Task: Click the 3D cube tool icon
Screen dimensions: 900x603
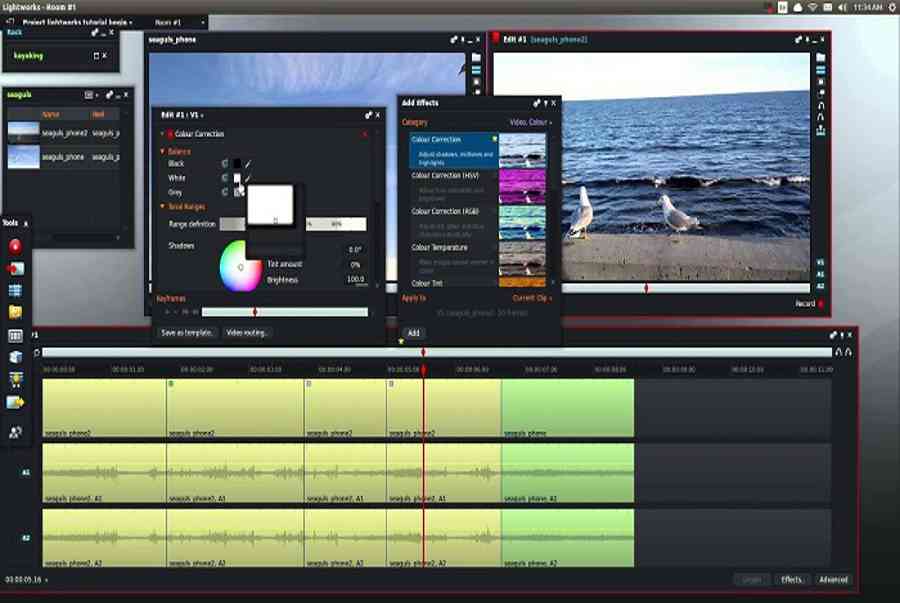Action: (16, 357)
